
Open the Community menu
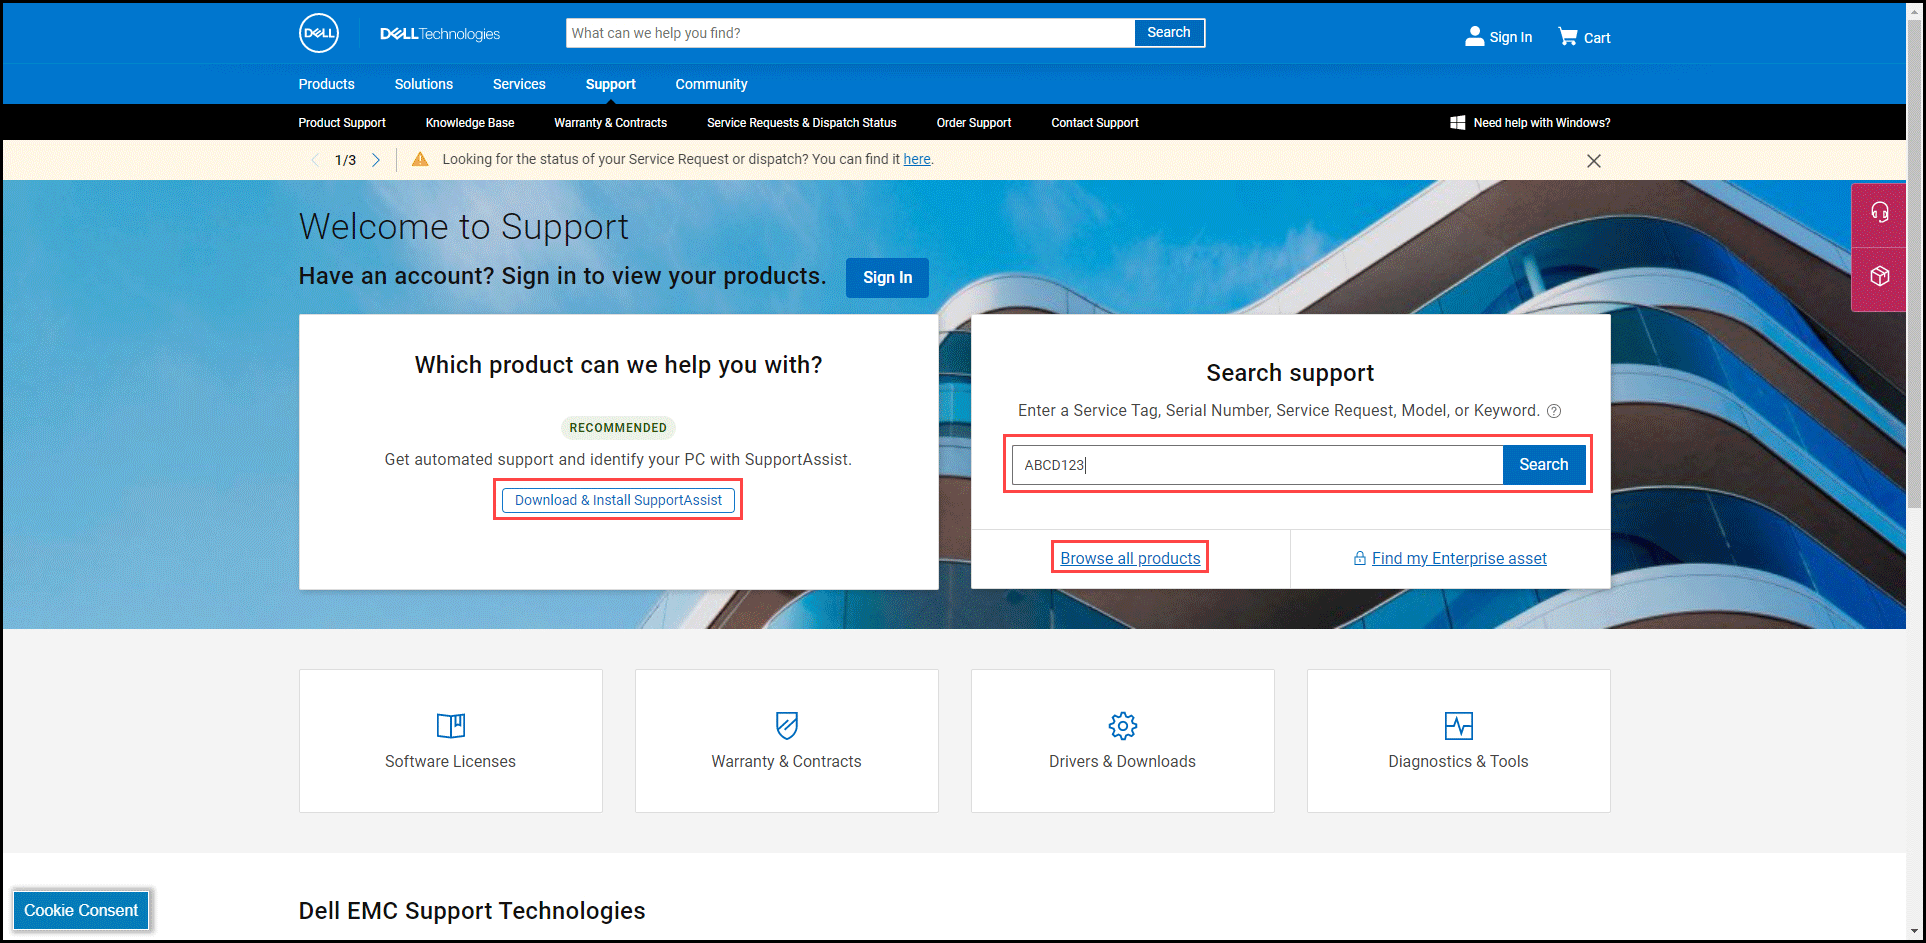point(711,84)
